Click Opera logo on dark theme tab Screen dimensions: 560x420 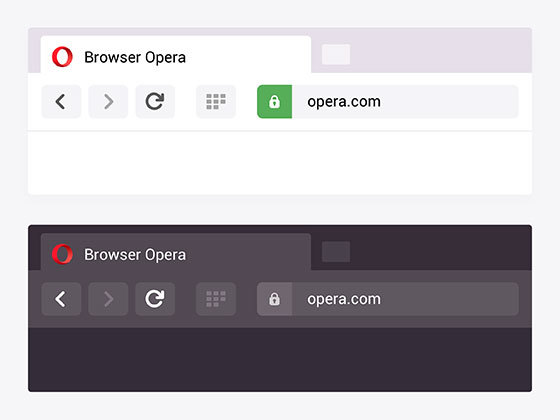pyautogui.click(x=62, y=254)
